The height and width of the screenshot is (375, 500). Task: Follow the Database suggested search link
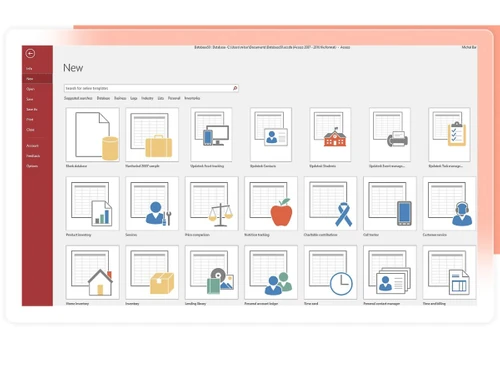(103, 98)
